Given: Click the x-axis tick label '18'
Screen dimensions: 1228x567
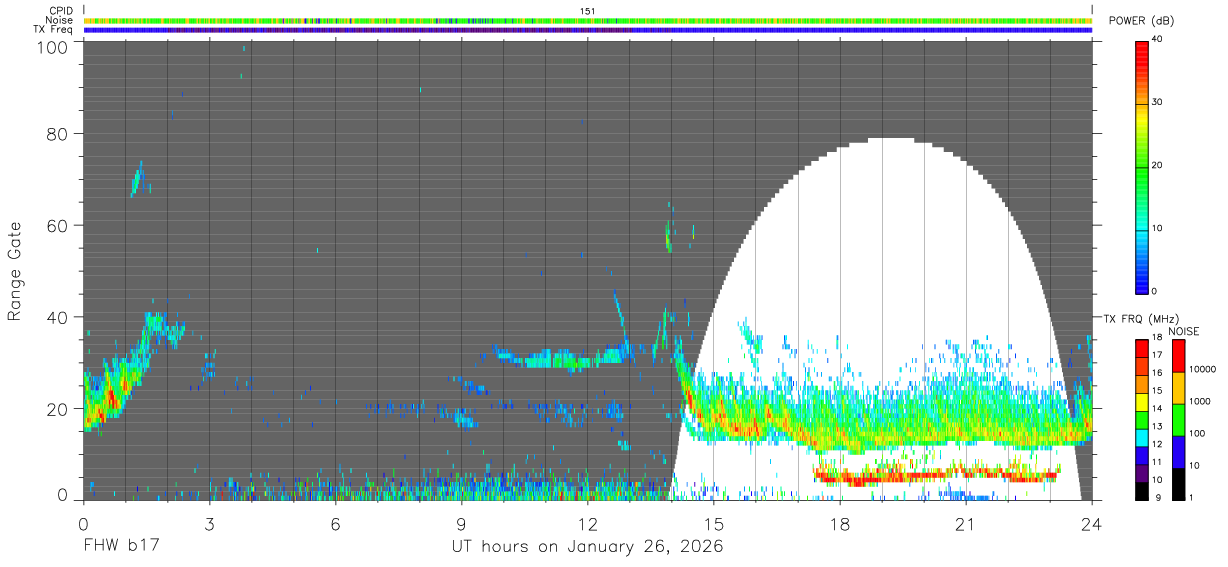Looking at the screenshot, I should [840, 523].
